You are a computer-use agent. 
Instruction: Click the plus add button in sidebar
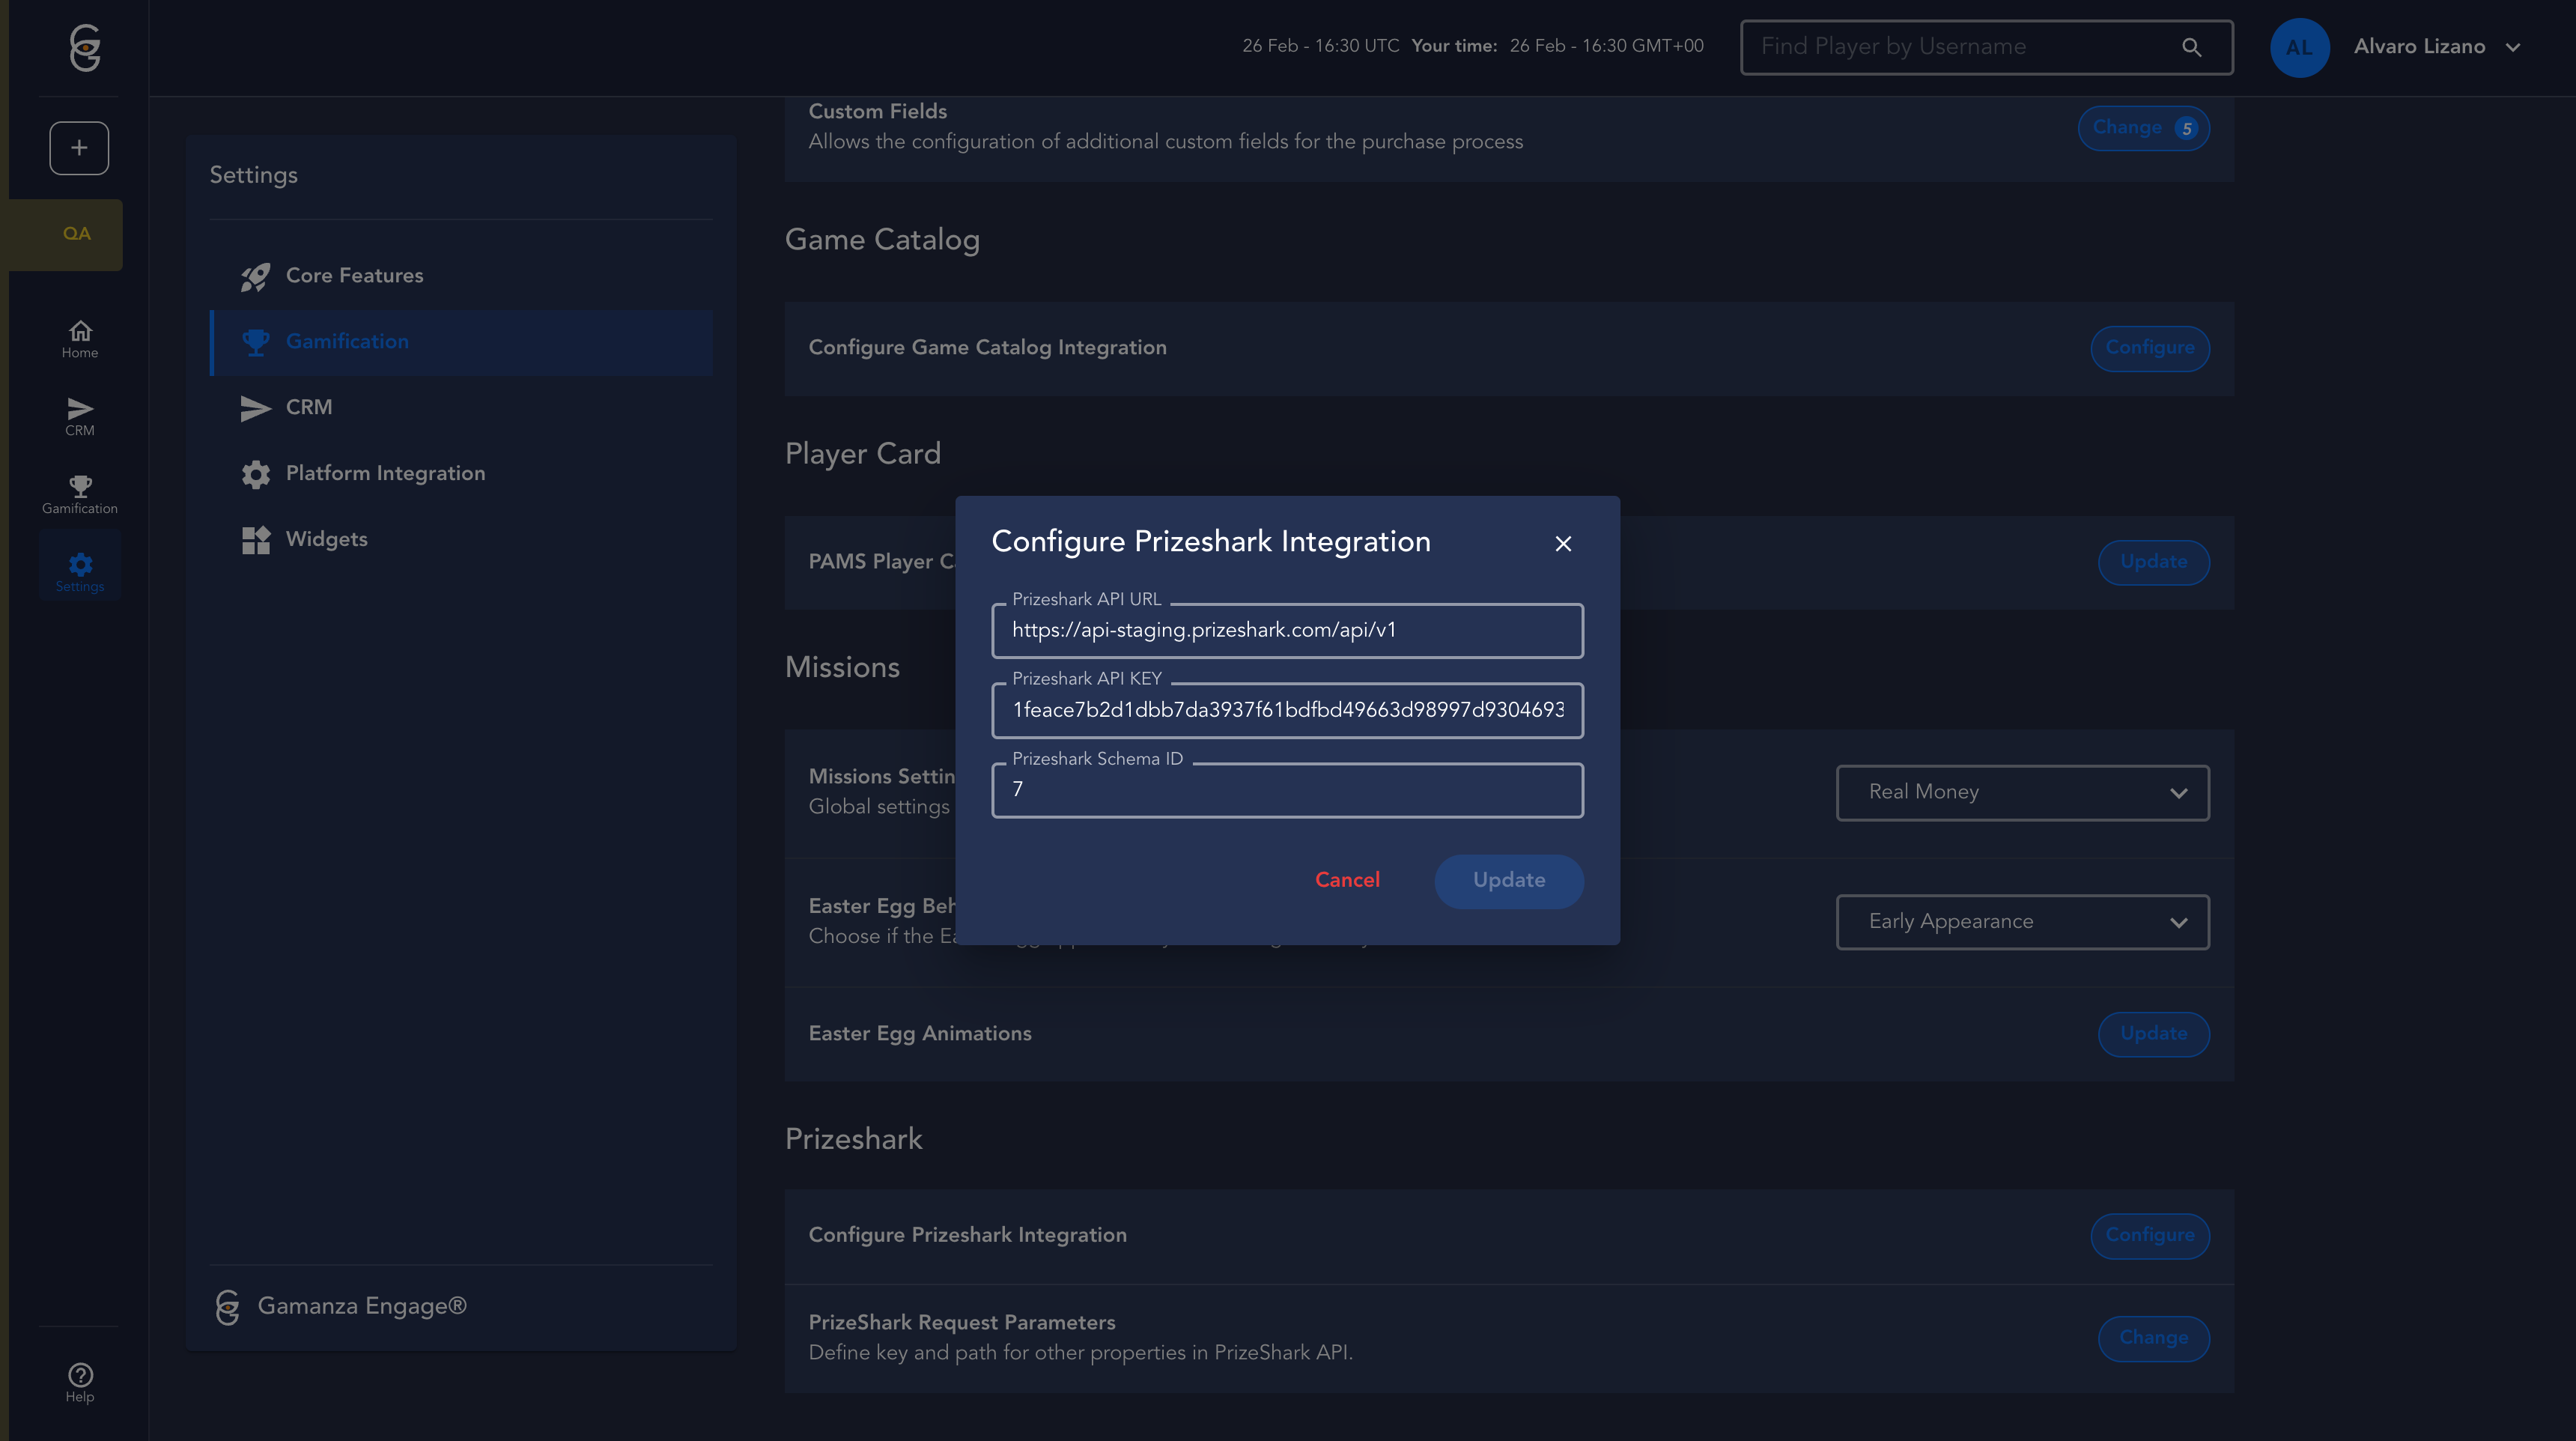pyautogui.click(x=79, y=148)
